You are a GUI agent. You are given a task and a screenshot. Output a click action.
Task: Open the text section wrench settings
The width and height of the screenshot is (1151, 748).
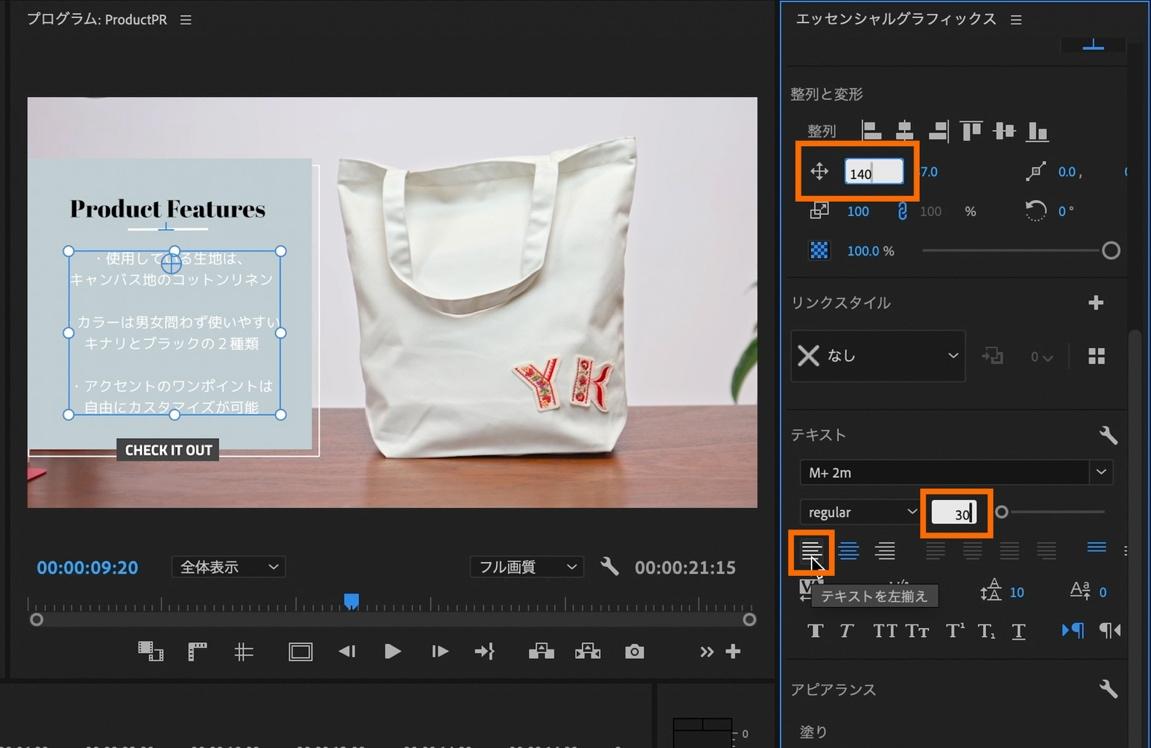tap(1108, 435)
